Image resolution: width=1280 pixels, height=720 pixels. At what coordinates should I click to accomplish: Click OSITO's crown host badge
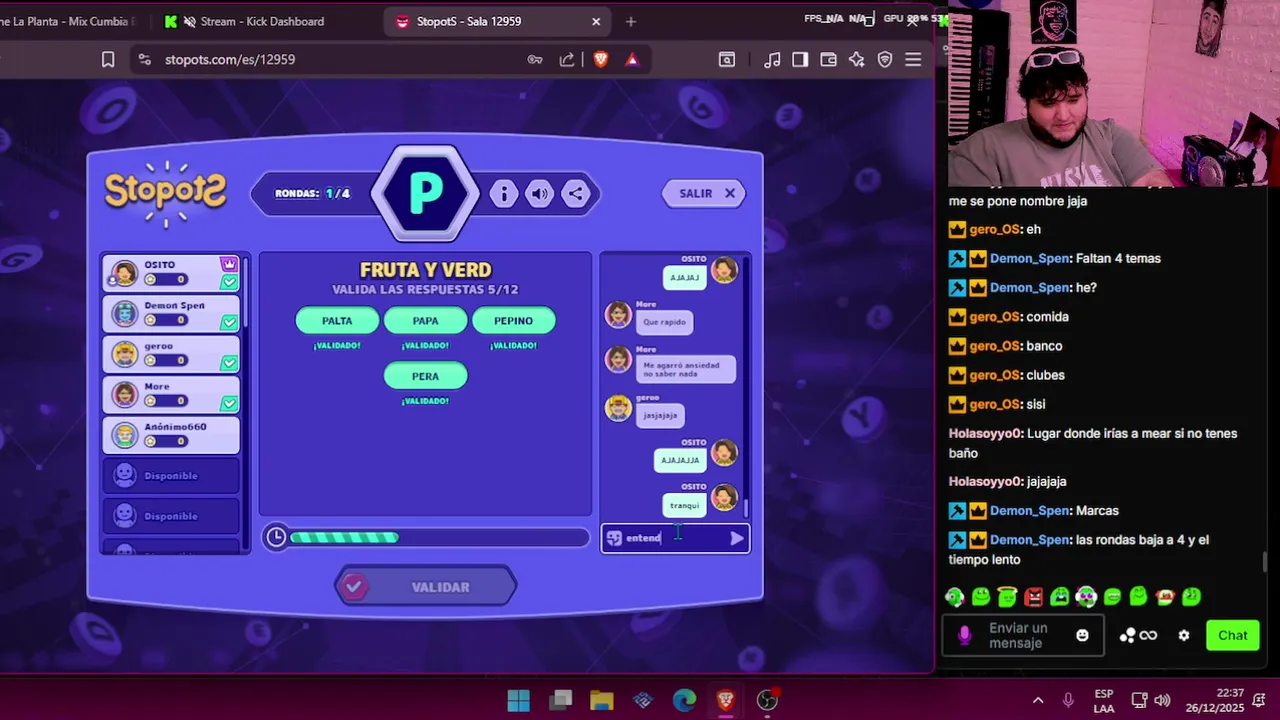click(229, 264)
